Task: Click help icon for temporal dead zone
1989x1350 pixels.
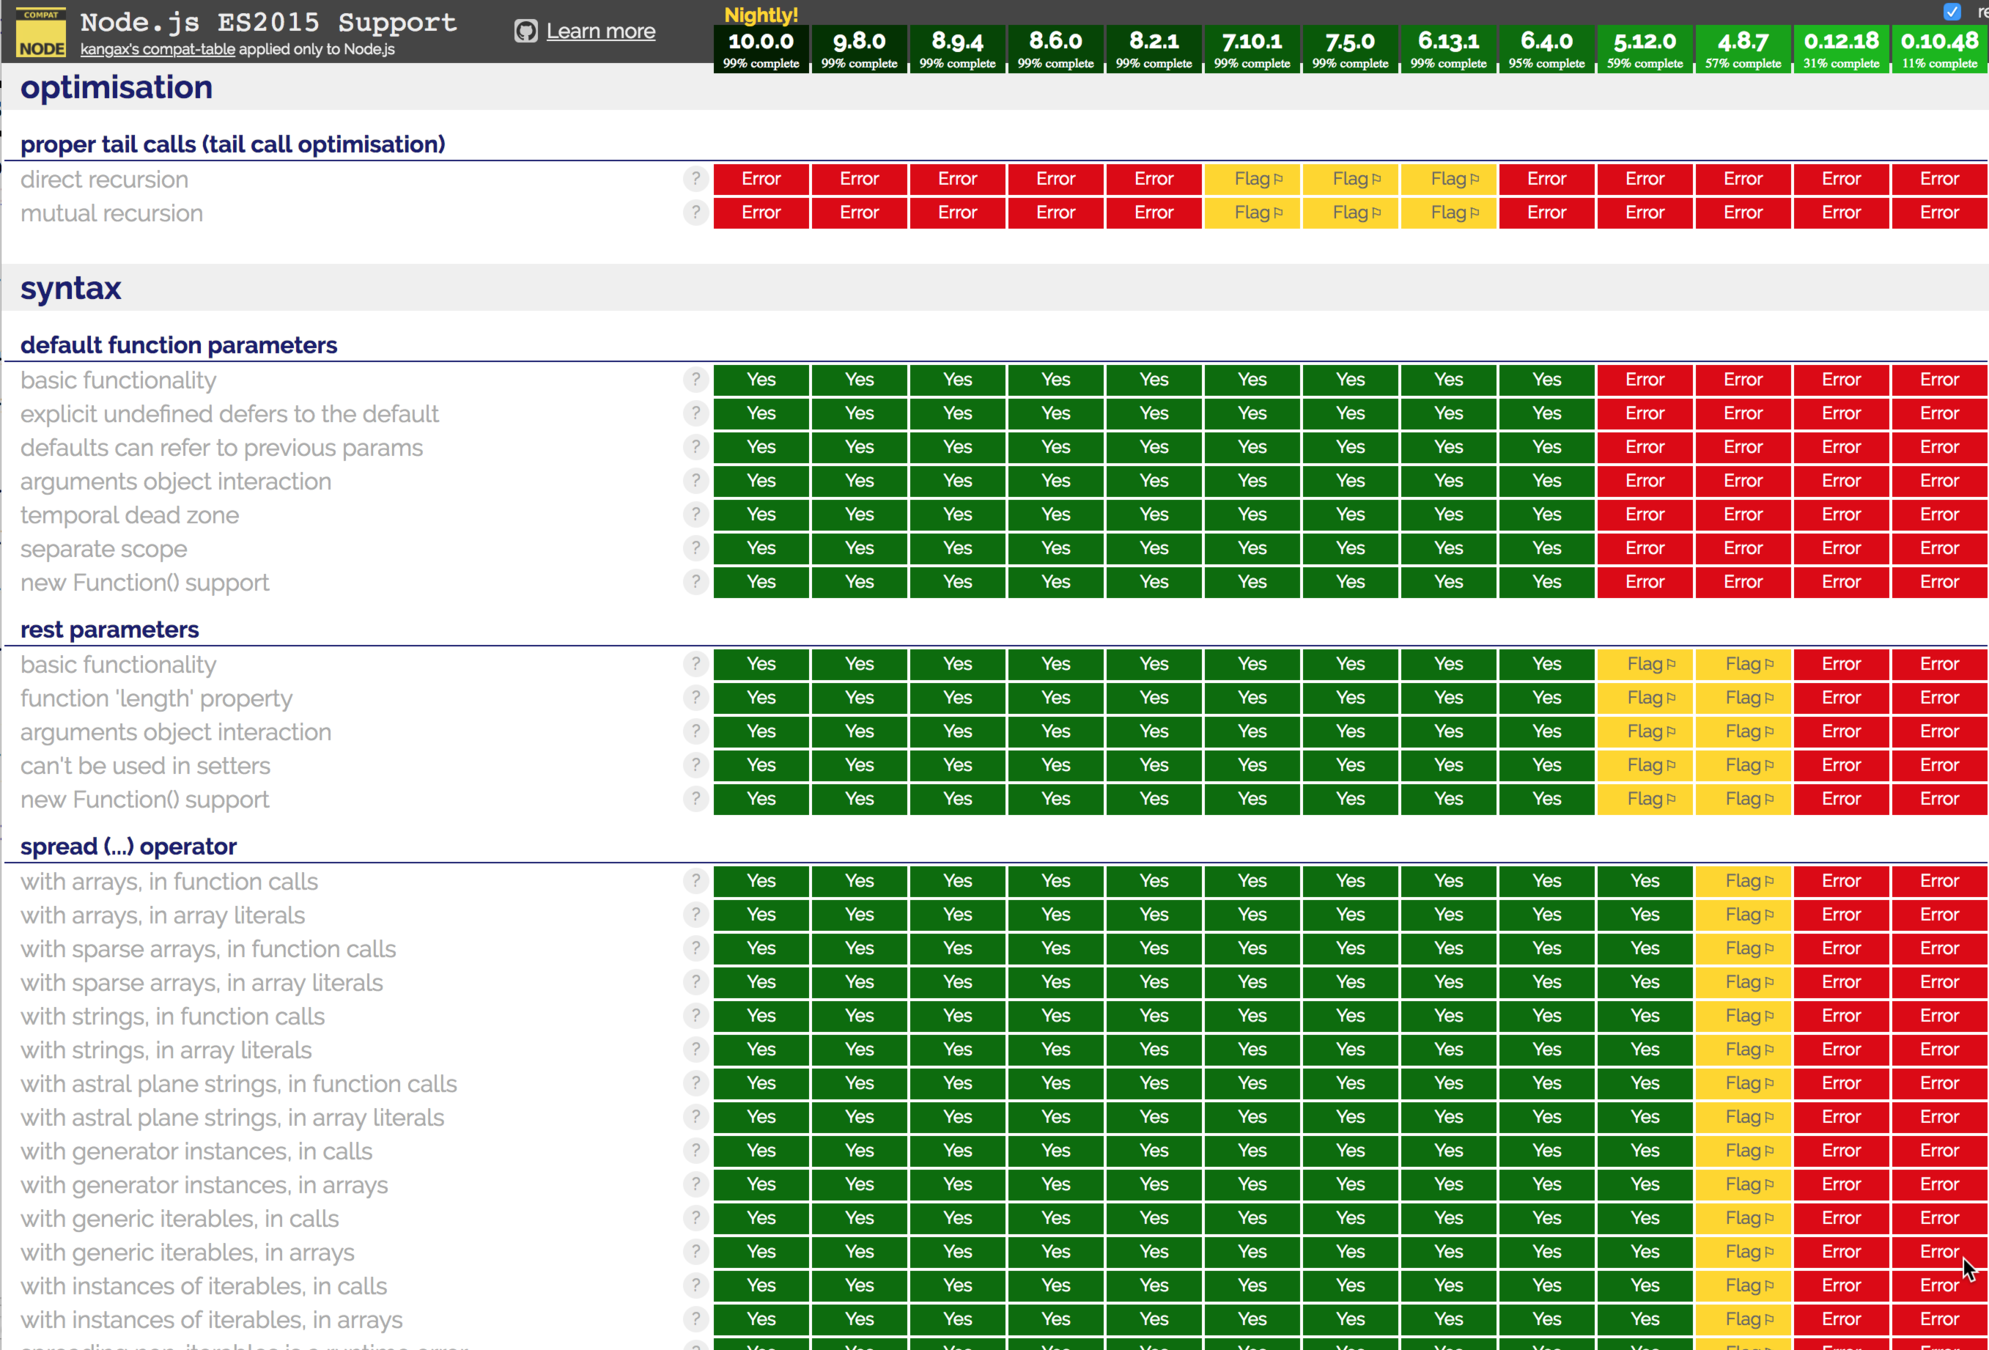Action: tap(695, 515)
